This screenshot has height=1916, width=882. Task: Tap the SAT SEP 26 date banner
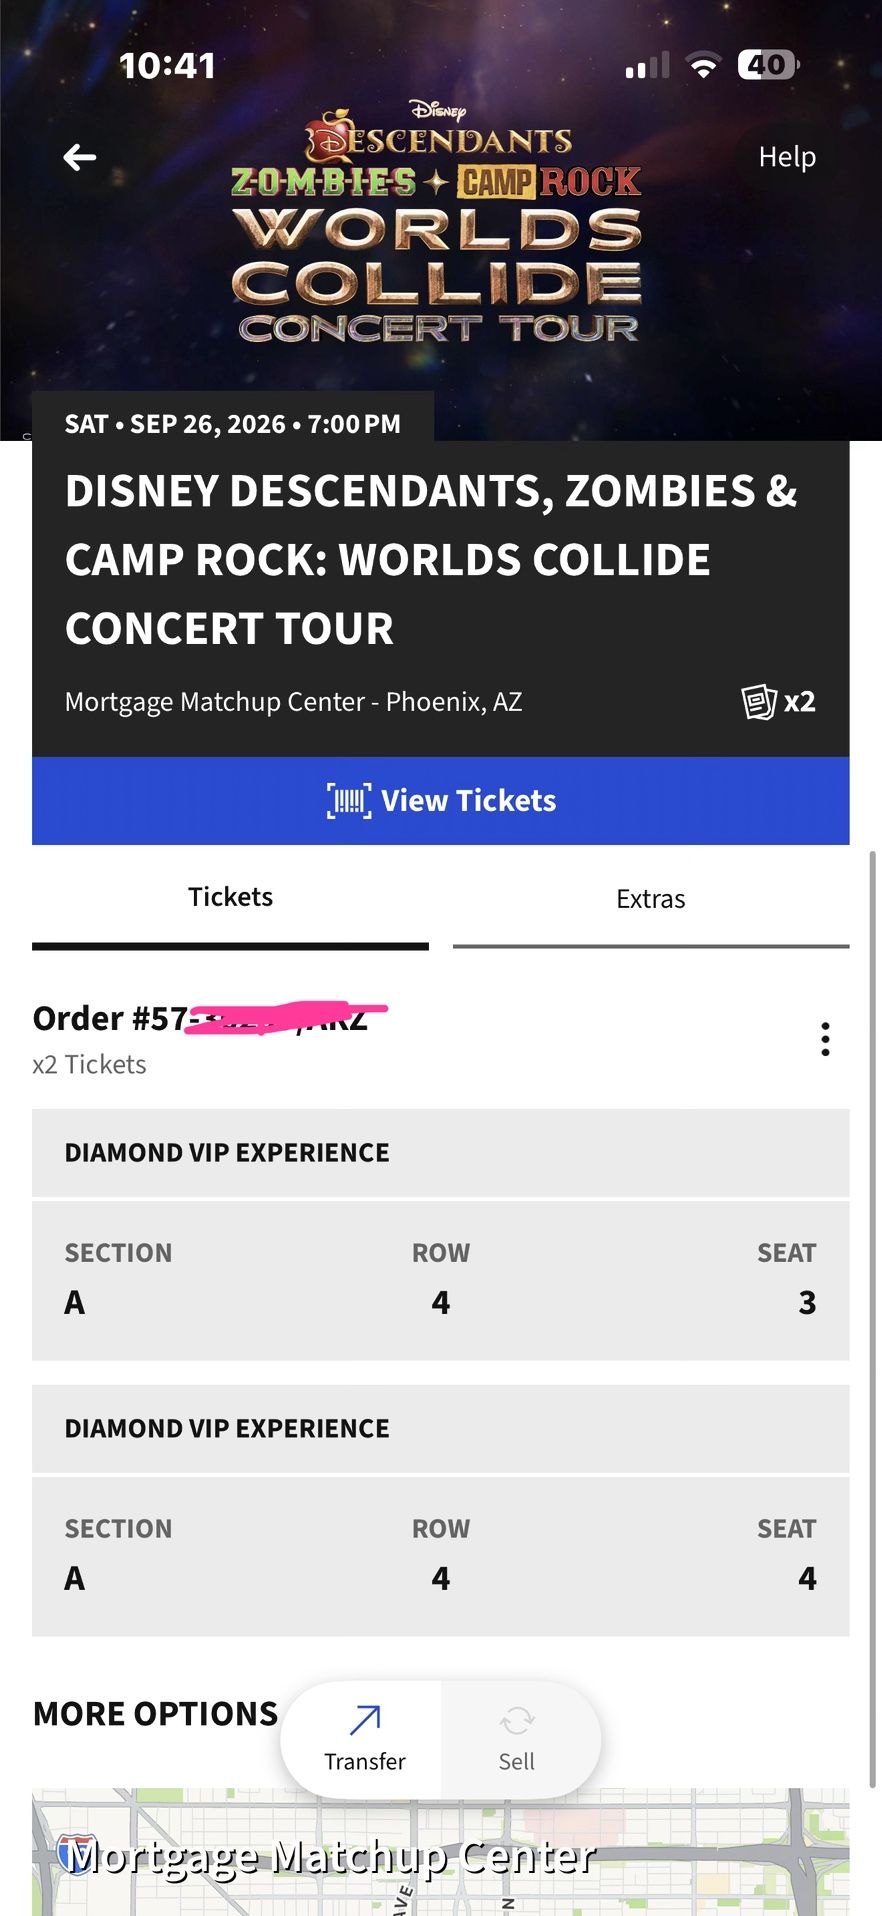(x=233, y=424)
